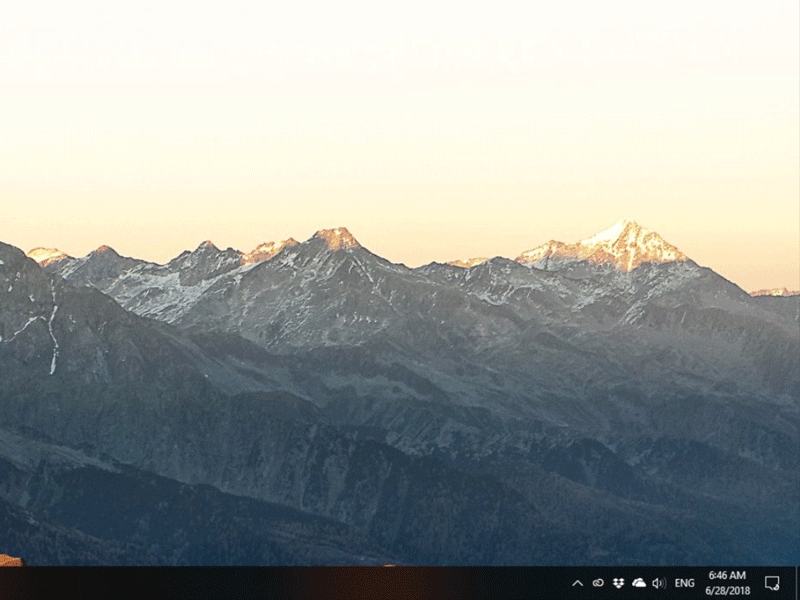
Task: Open the Action Center notification icon
Action: [770, 583]
